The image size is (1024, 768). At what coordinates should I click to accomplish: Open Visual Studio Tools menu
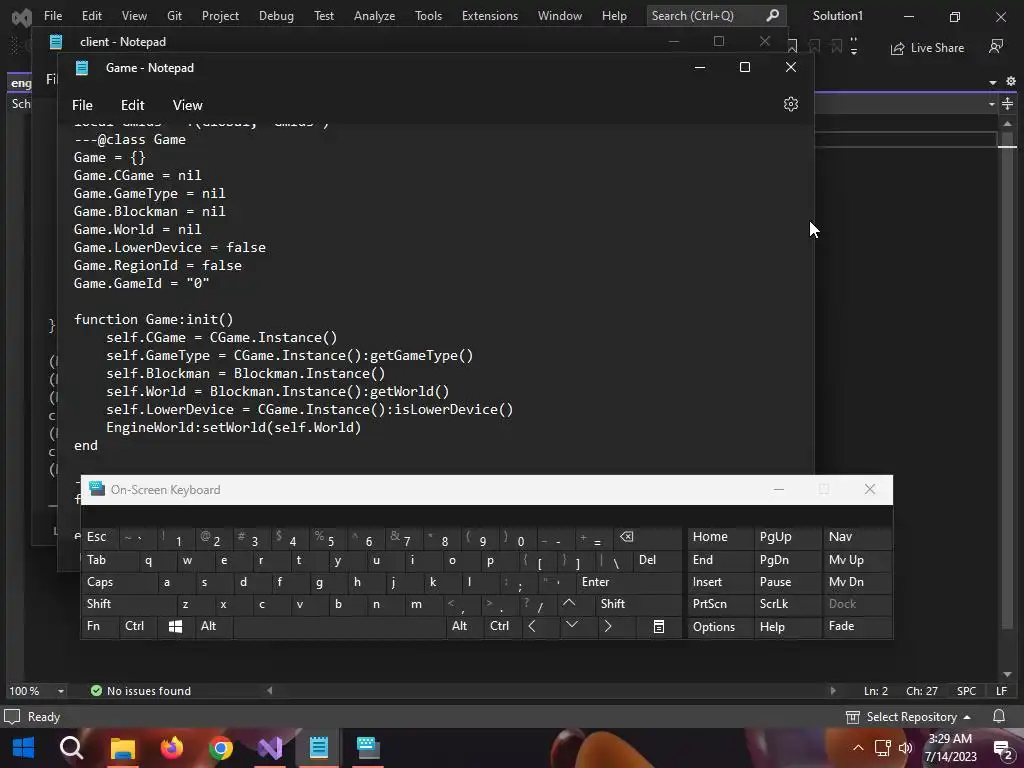tap(428, 16)
